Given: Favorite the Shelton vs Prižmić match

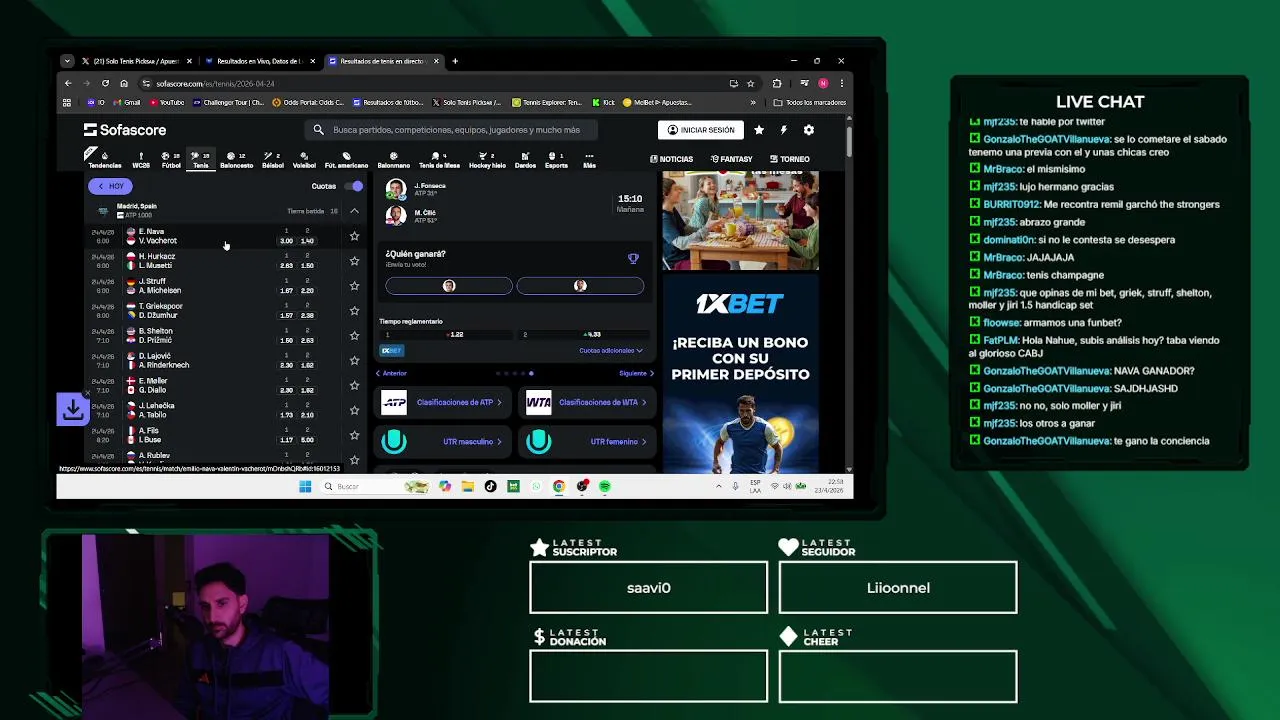Looking at the screenshot, I should (x=354, y=336).
